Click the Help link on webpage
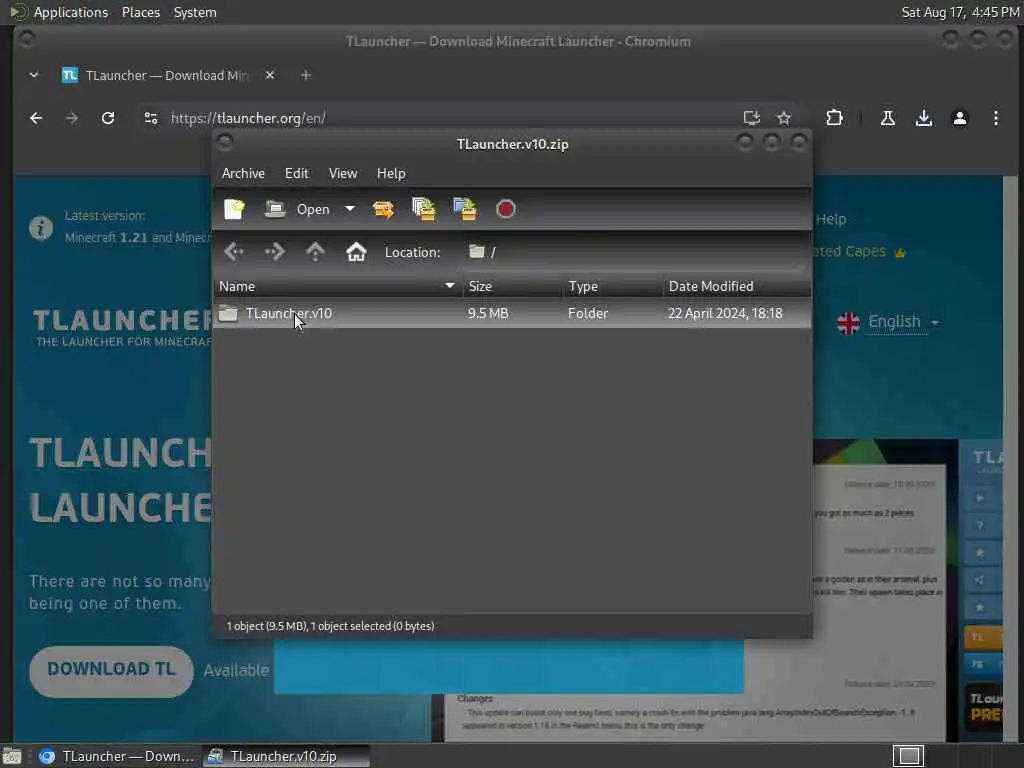The height and width of the screenshot is (768, 1024). pos(831,219)
